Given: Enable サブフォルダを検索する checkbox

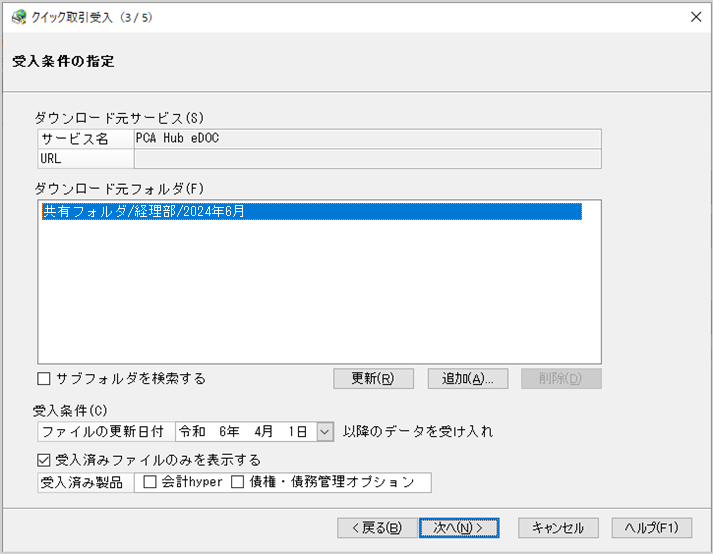Looking at the screenshot, I should point(43,379).
